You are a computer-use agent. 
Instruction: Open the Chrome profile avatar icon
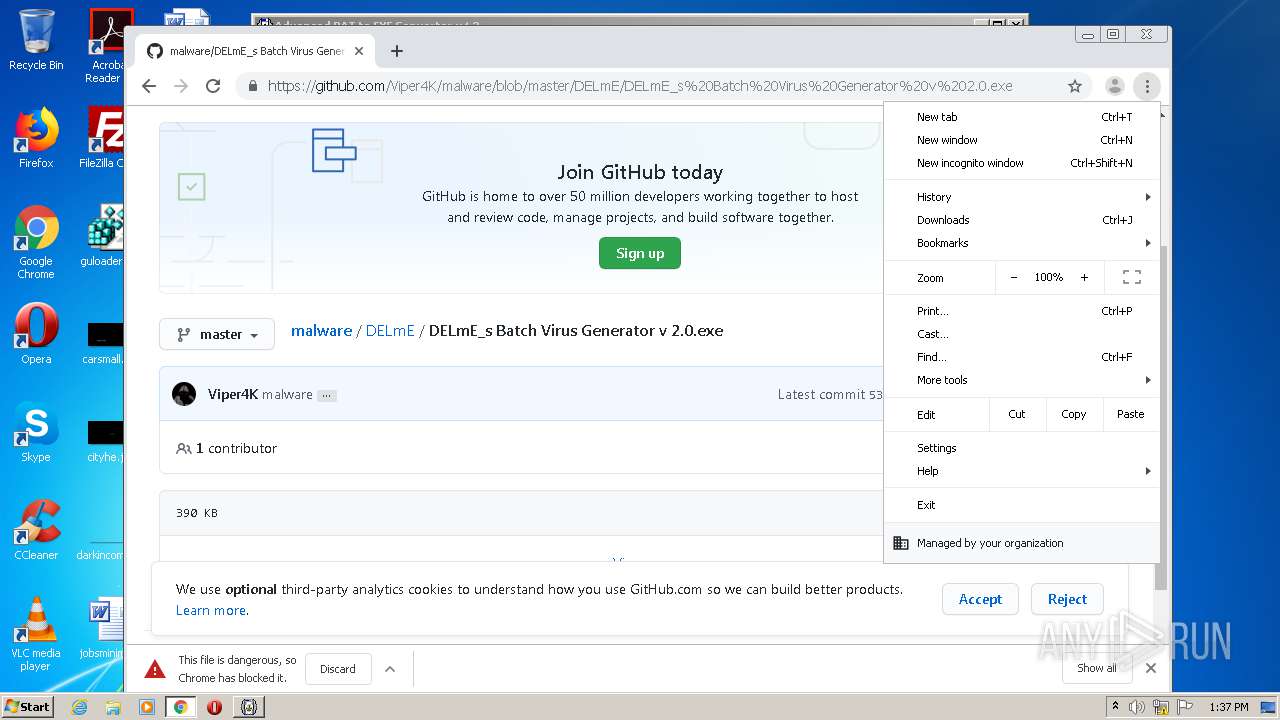pyautogui.click(x=1115, y=86)
